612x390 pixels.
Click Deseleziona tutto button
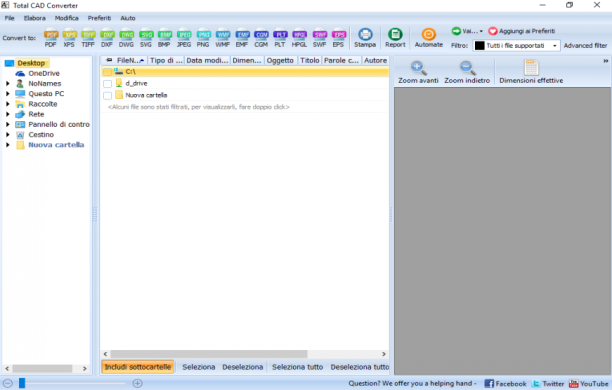pyautogui.click(x=359, y=367)
